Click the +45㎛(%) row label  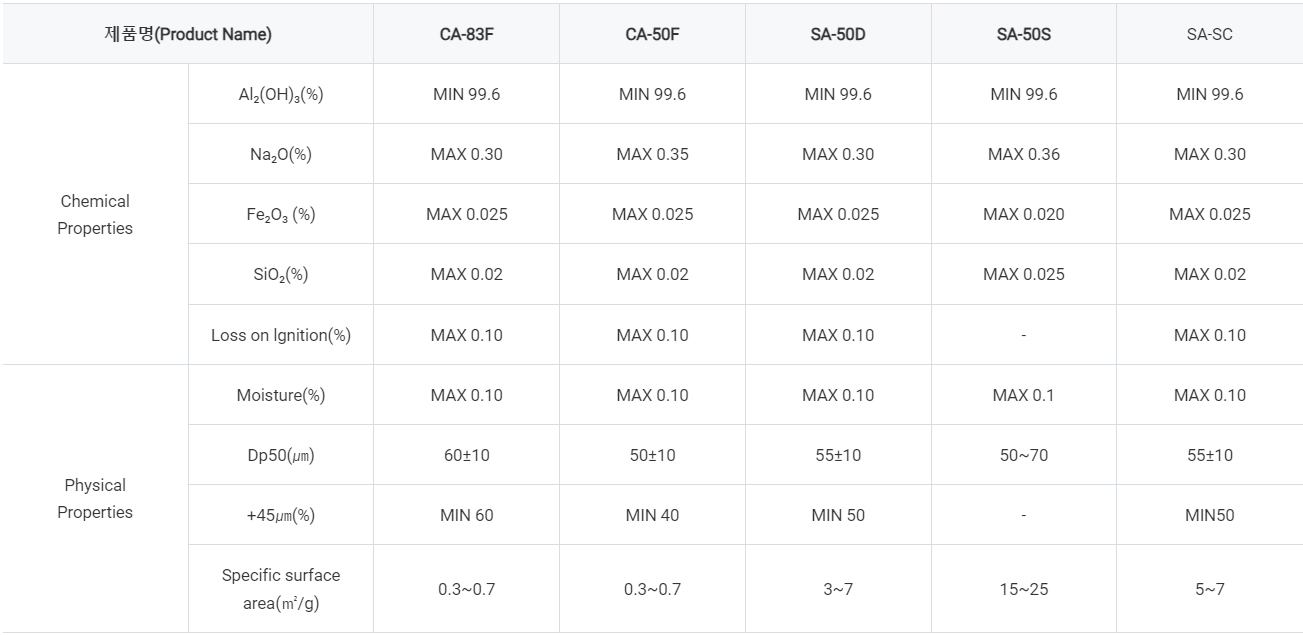pyautogui.click(x=281, y=515)
